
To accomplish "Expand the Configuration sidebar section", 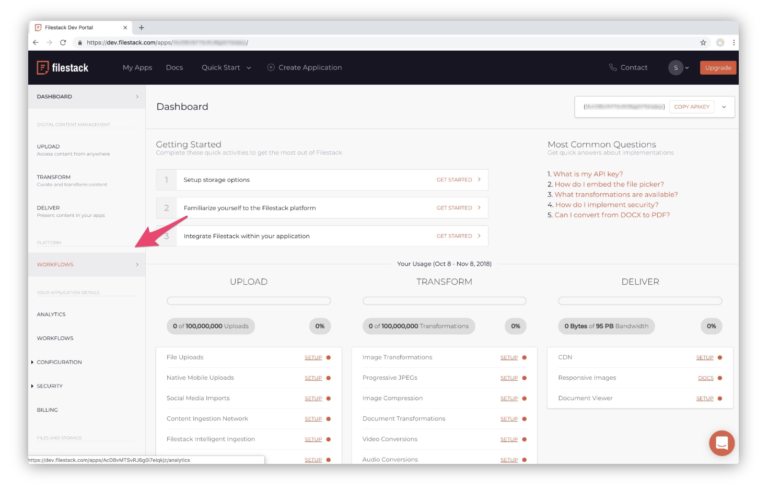I will pyautogui.click(x=59, y=362).
